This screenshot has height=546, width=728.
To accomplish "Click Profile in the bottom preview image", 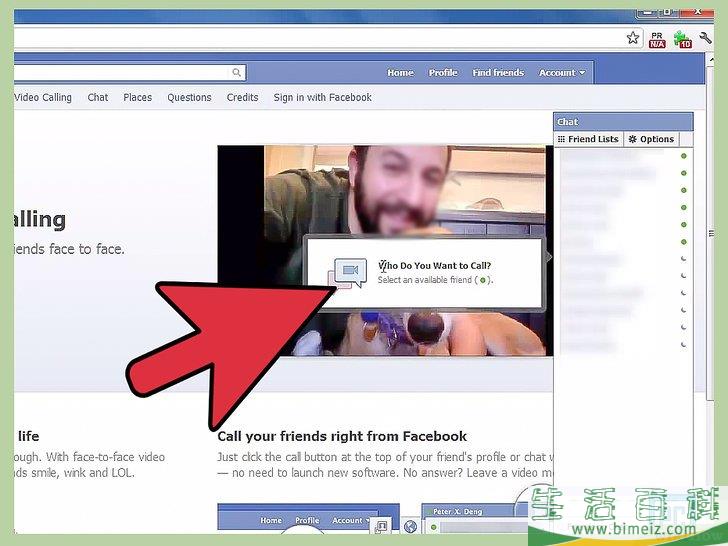I will tap(307, 520).
